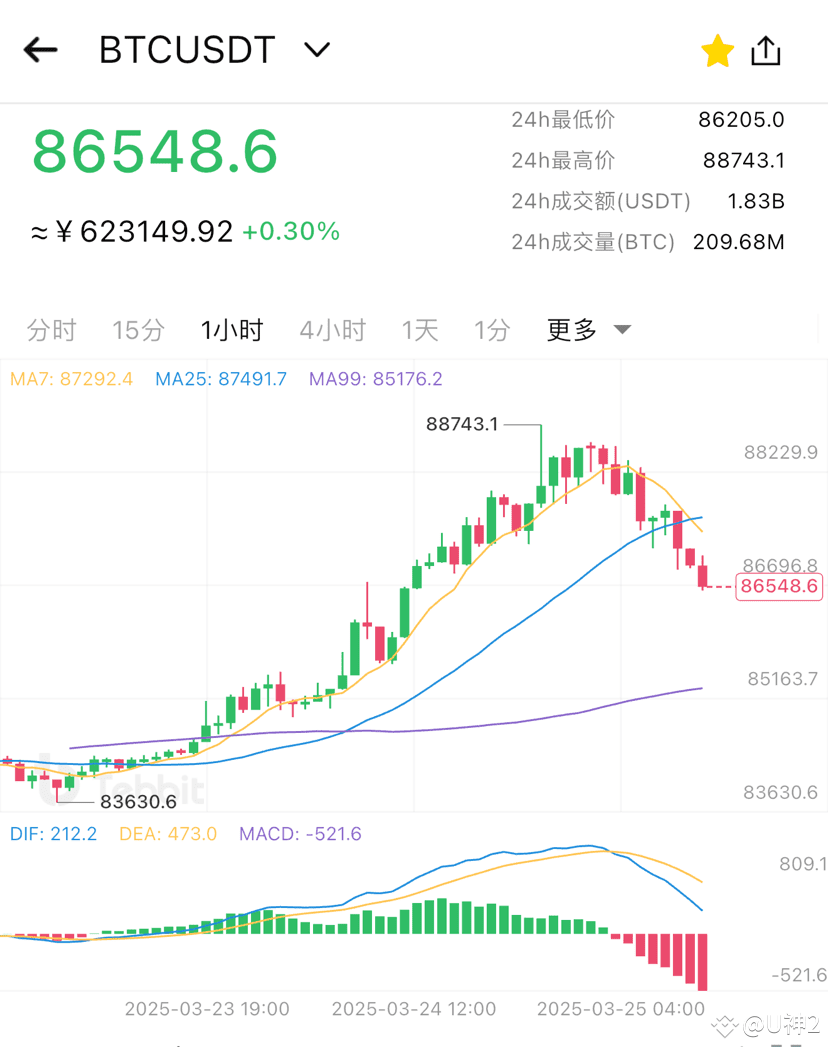The height and width of the screenshot is (1047, 828).
Task: Select the 1小时 timeframe tab
Action: [x=232, y=329]
